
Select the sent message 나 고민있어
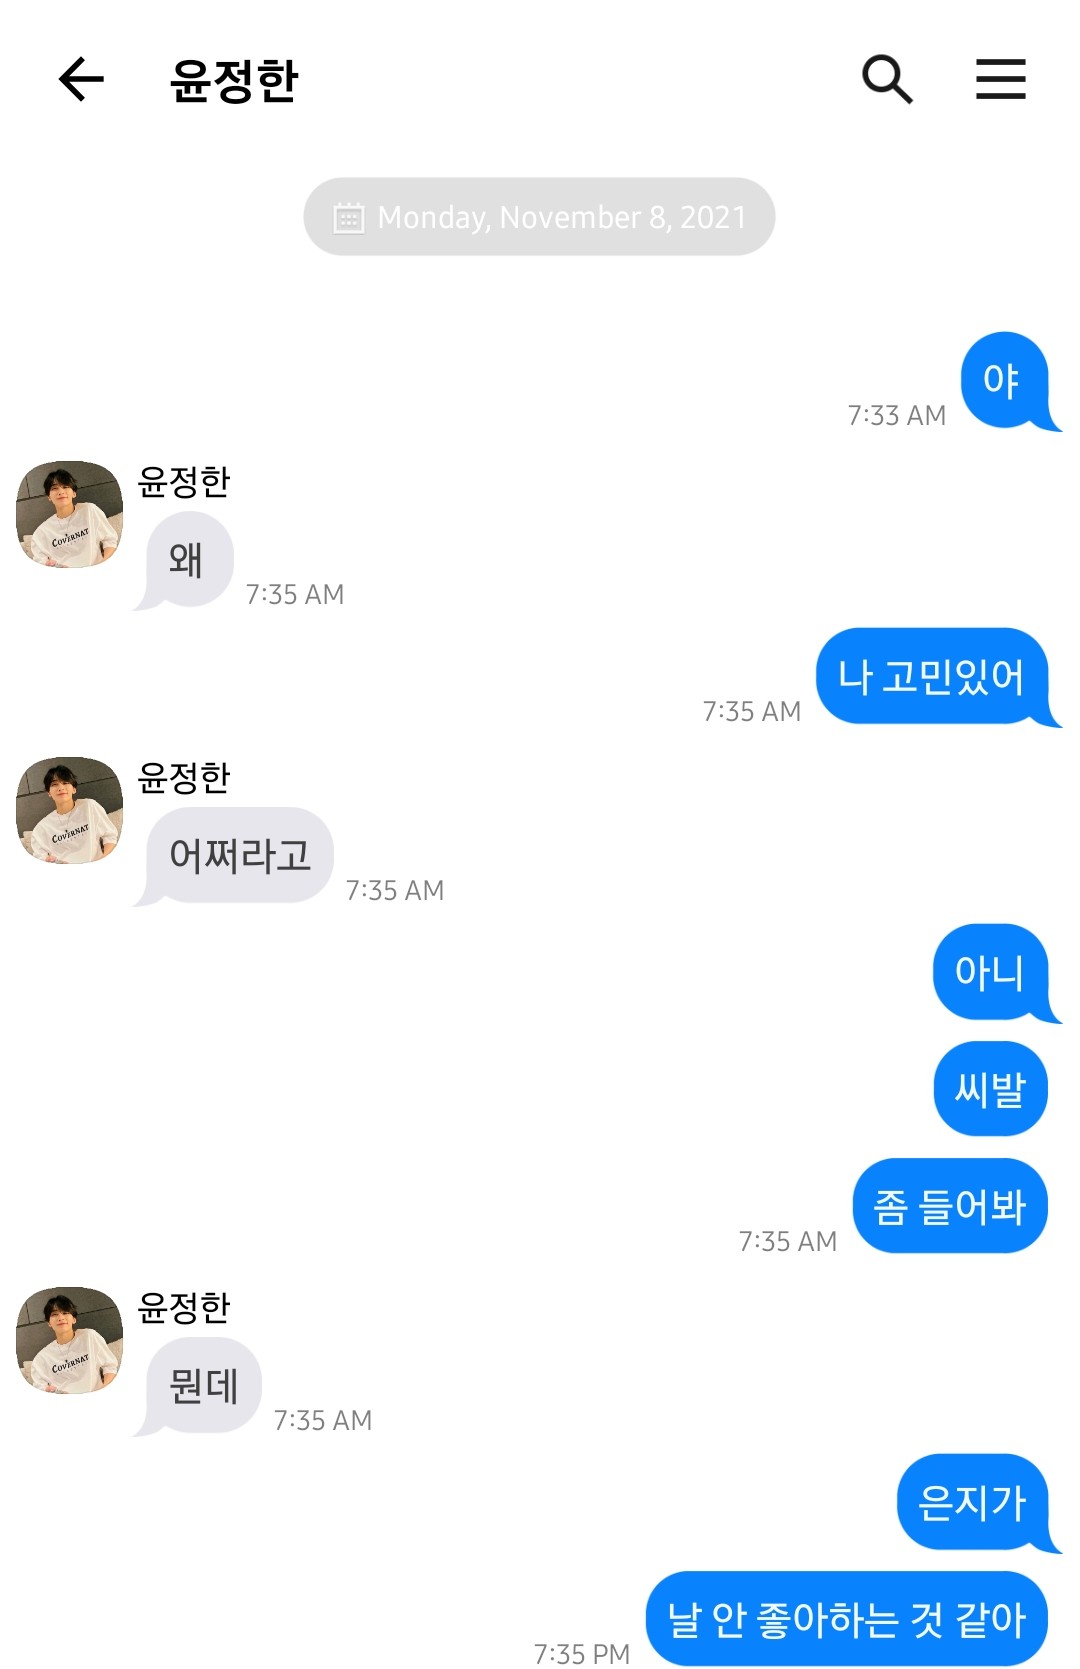(x=931, y=676)
